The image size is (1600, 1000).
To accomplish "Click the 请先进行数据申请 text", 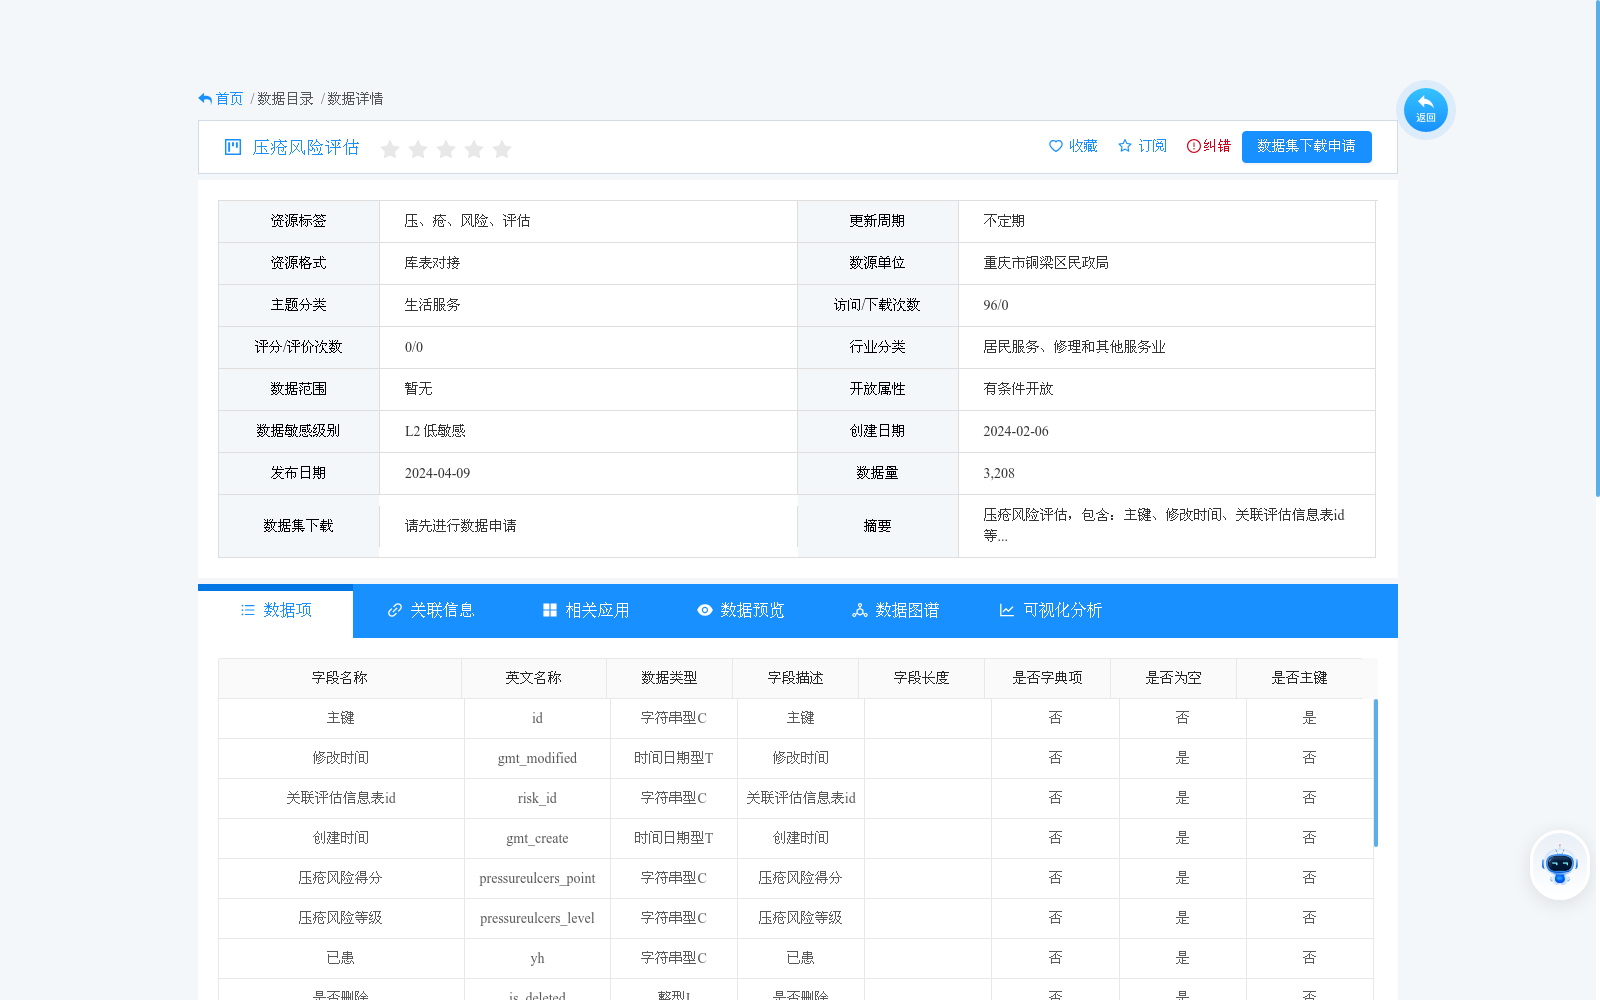I will (x=460, y=526).
